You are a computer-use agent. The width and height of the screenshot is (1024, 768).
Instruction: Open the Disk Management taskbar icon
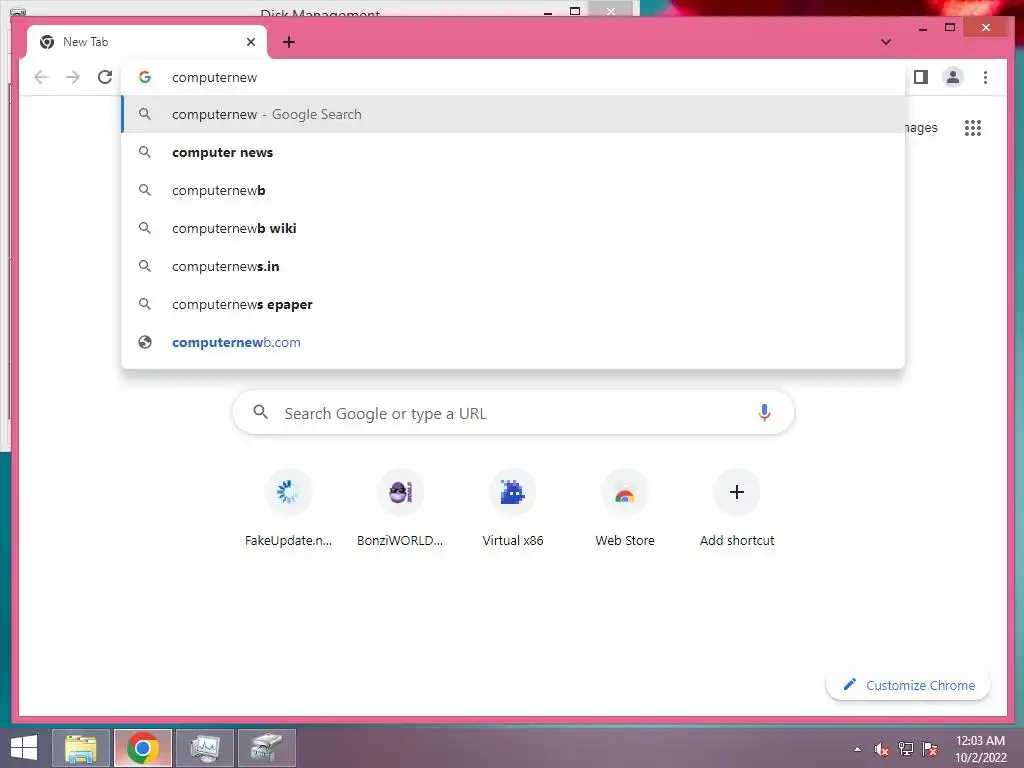(x=266, y=748)
